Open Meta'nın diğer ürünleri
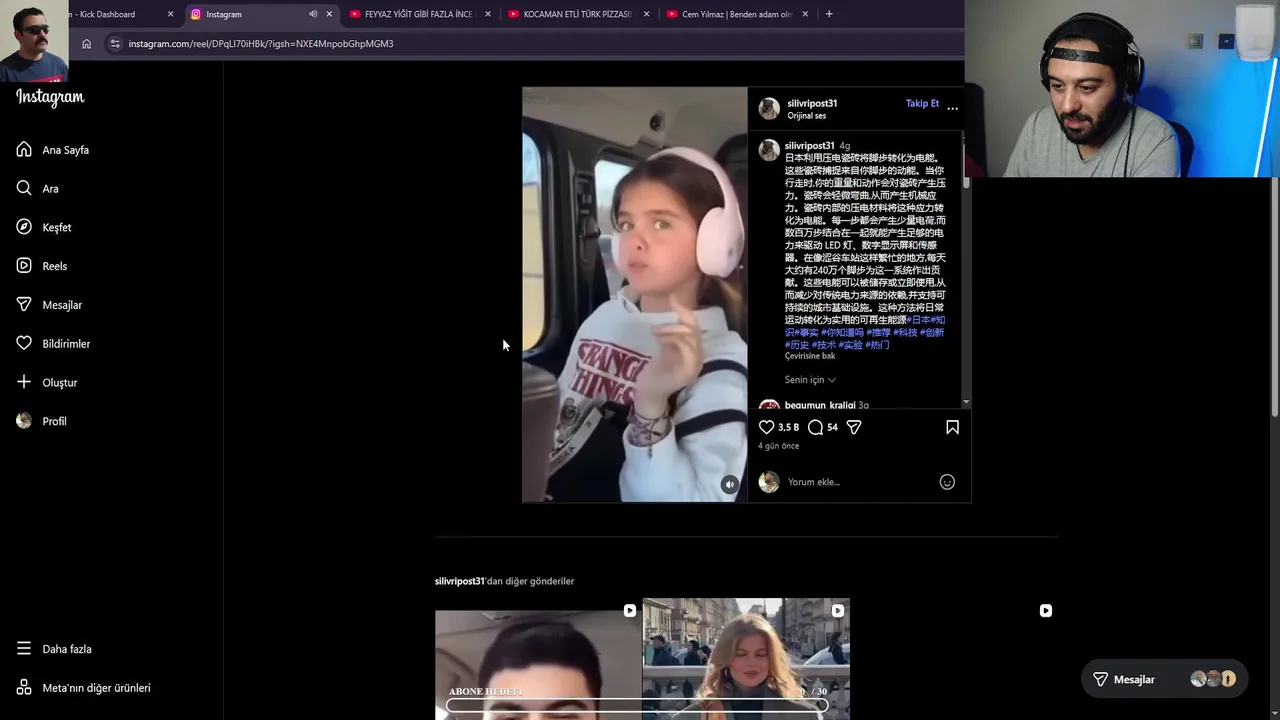The height and width of the screenshot is (720, 1280). 85,688
